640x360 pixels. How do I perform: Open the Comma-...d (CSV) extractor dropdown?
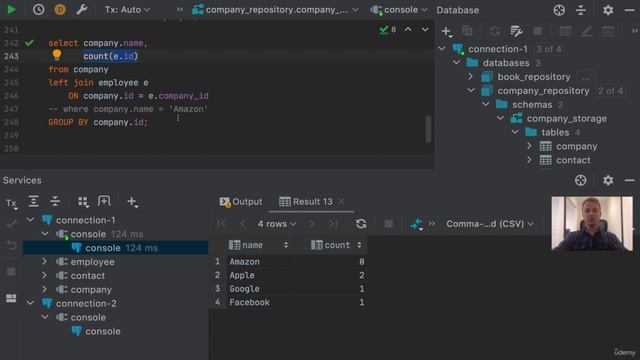pyautogui.click(x=489, y=224)
